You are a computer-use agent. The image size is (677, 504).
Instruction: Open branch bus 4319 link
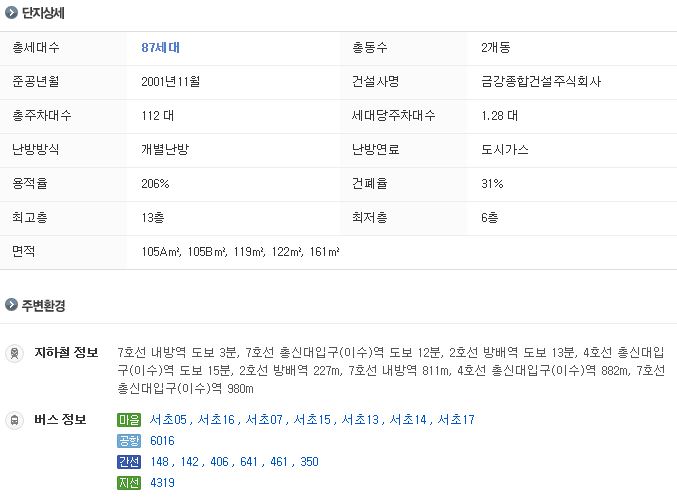162,482
